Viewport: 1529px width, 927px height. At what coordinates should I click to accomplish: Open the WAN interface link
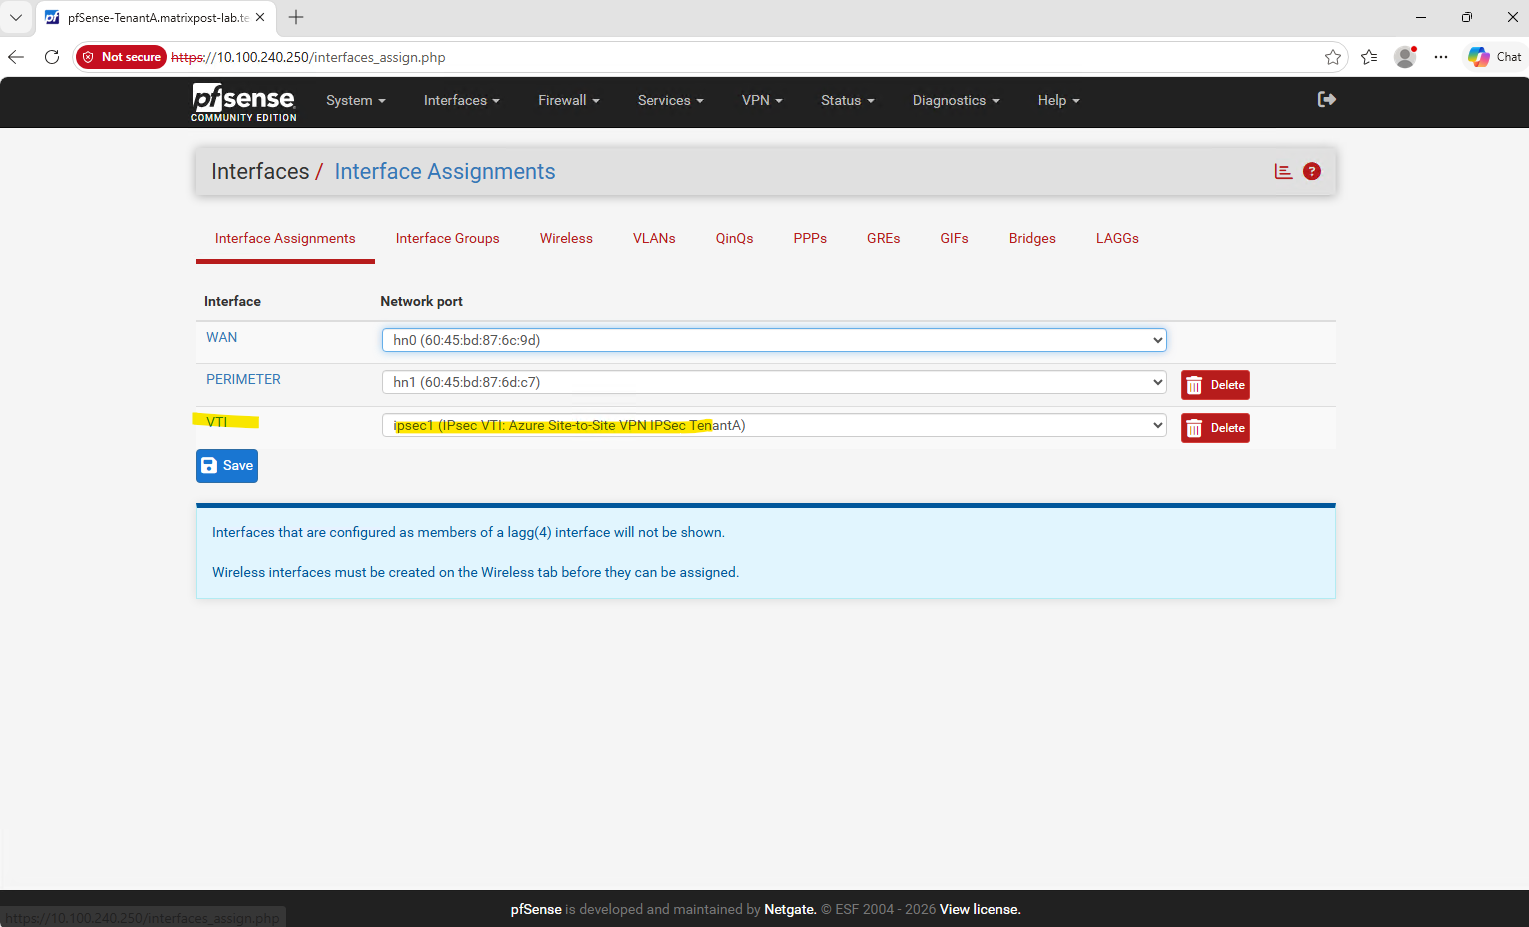coord(222,337)
